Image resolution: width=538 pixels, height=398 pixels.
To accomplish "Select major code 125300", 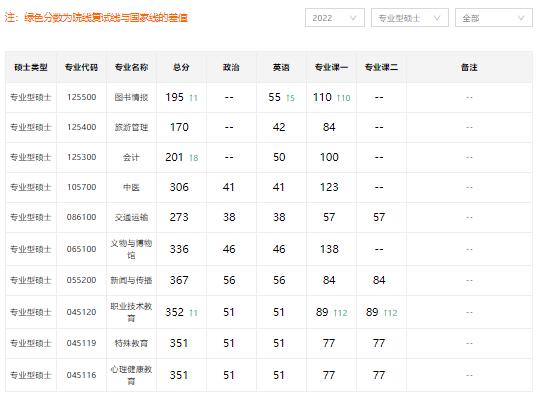I will pyautogui.click(x=81, y=157).
